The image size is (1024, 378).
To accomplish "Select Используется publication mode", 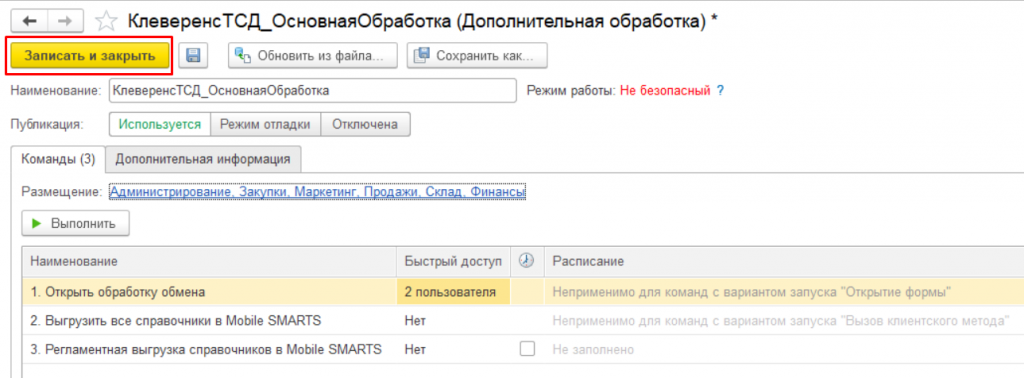I will [x=160, y=125].
